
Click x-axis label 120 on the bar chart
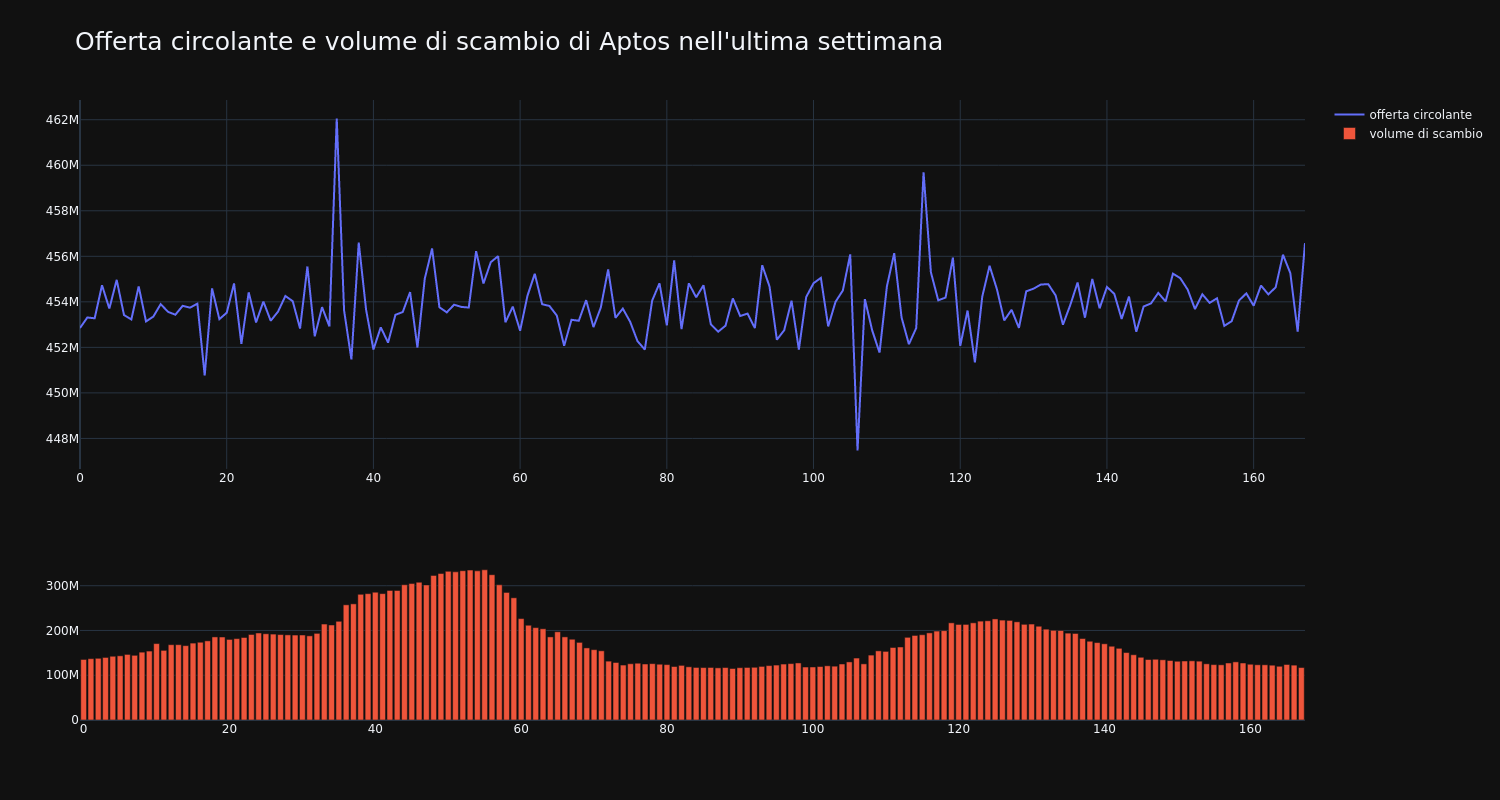pos(959,729)
